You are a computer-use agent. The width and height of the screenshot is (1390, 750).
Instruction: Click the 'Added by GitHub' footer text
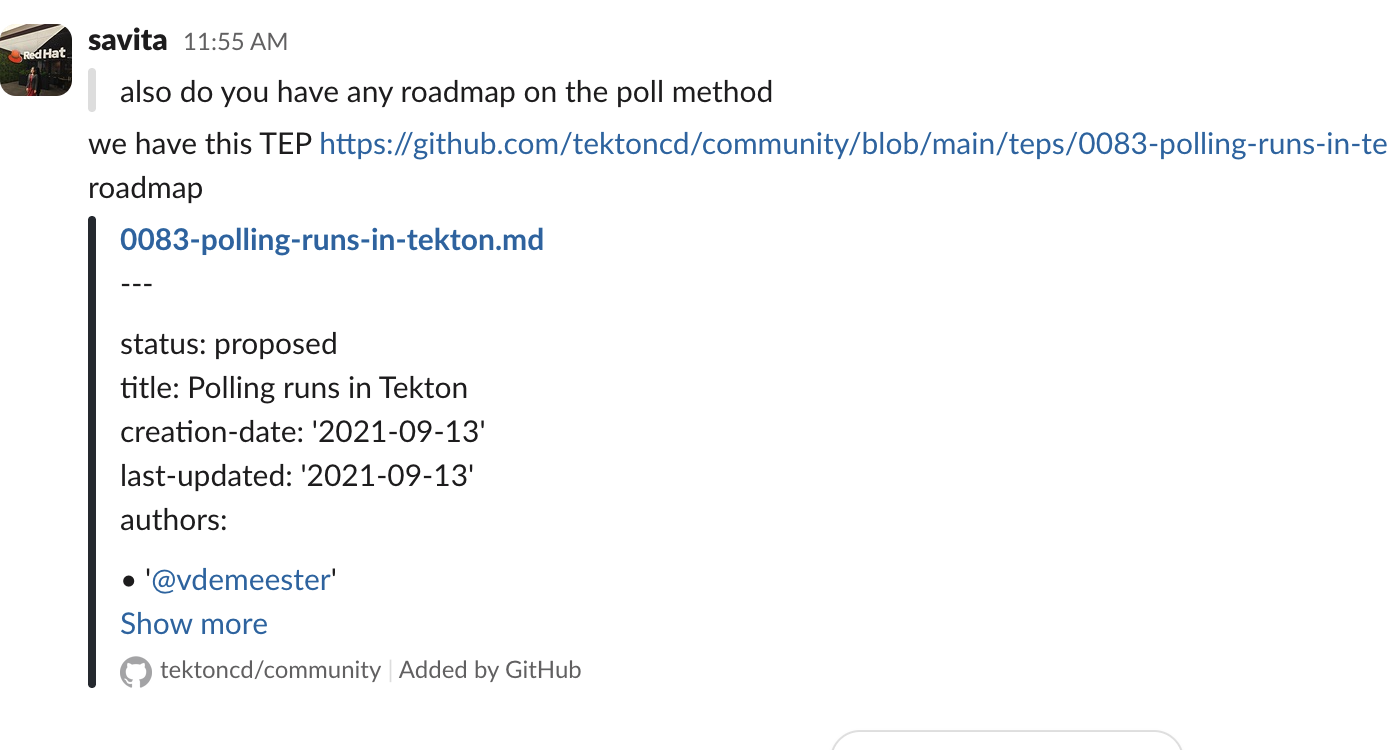point(490,670)
